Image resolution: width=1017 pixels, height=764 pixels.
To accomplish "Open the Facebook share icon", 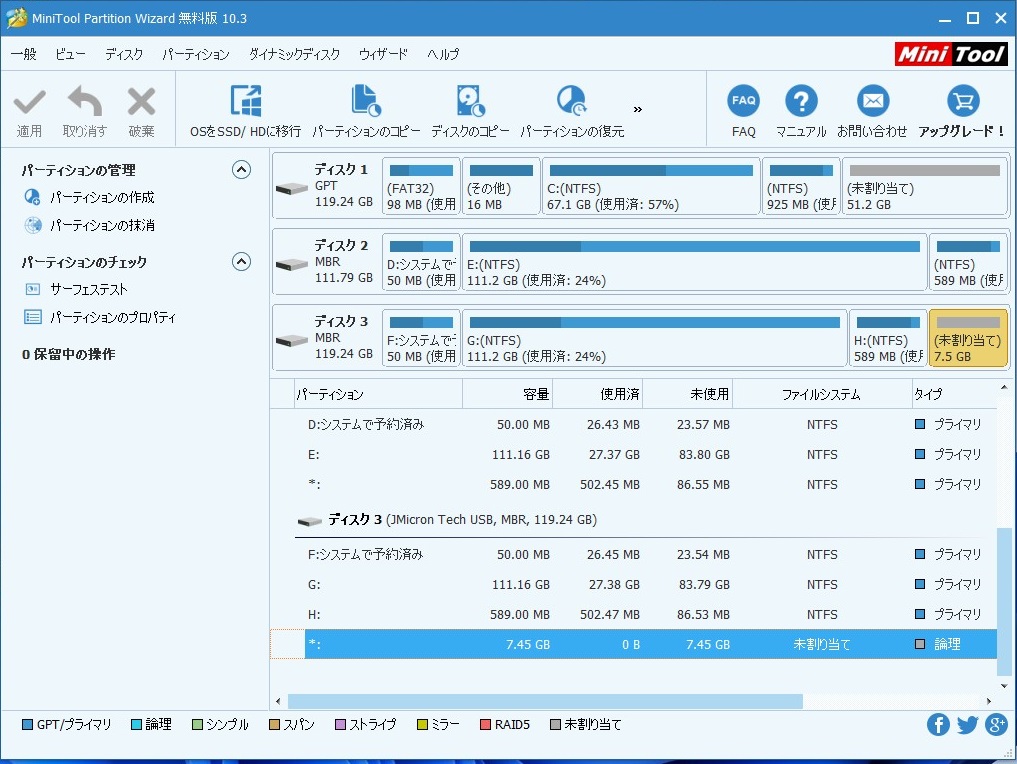I will [x=938, y=725].
